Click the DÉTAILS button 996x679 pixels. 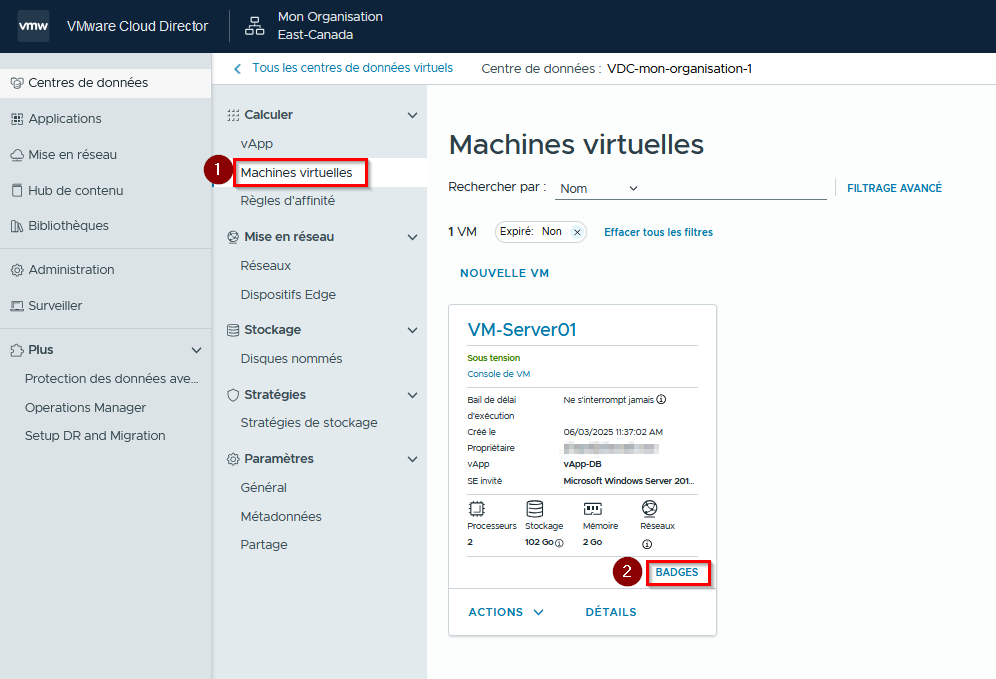[610, 612]
